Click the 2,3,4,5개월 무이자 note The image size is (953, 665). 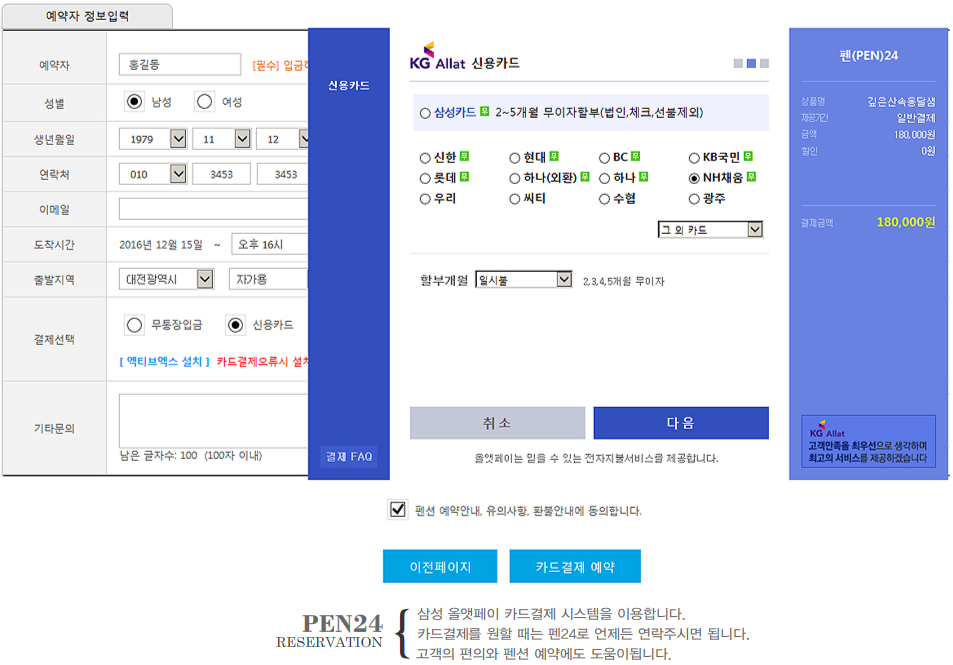(624, 281)
